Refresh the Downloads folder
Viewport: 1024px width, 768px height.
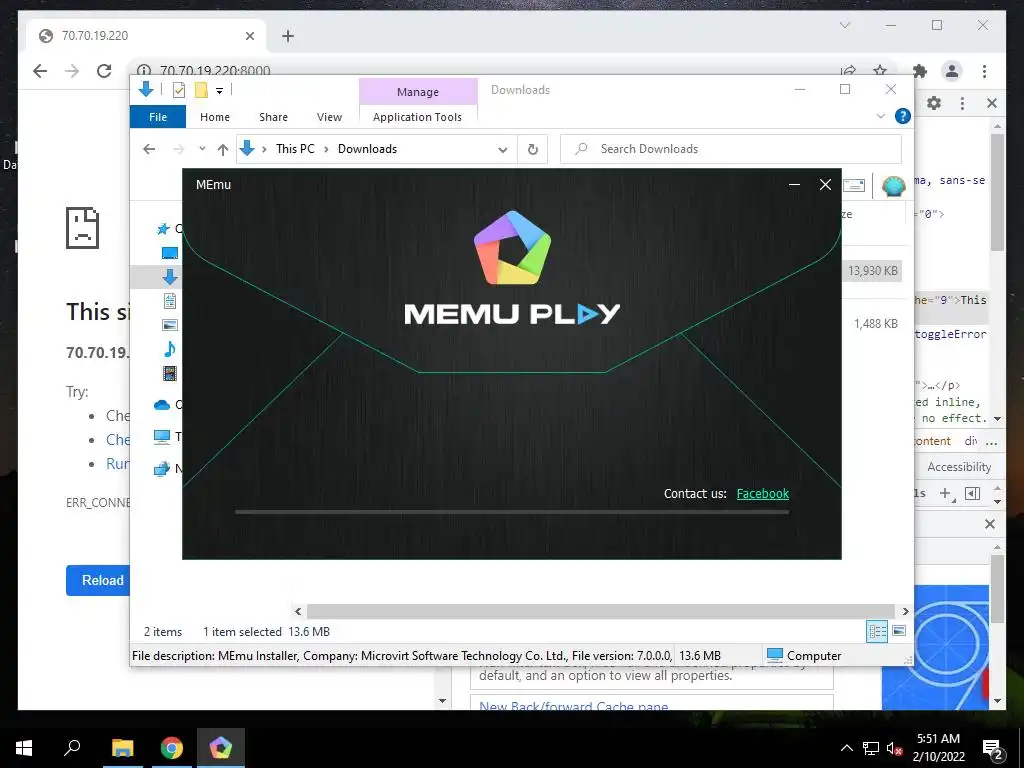coord(533,150)
